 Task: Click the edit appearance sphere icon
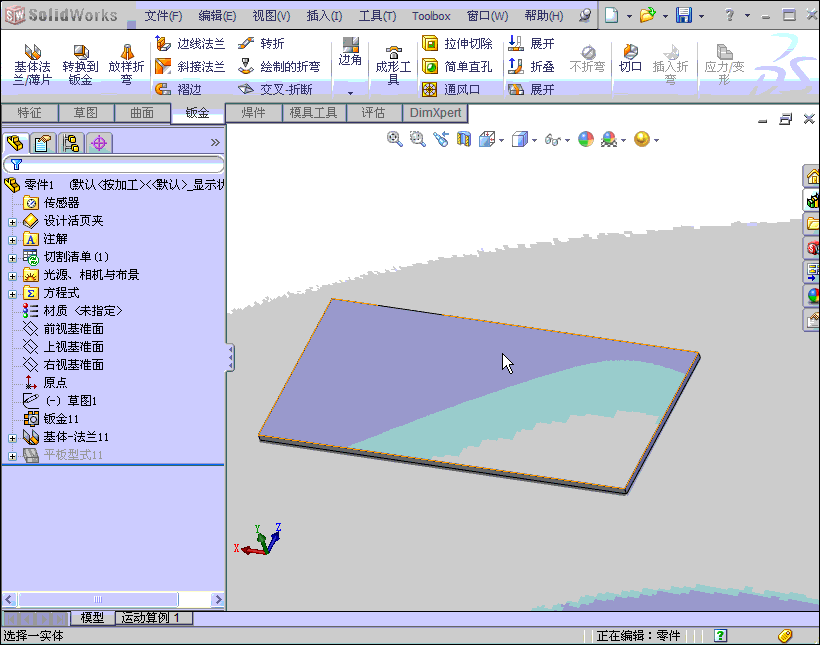(585, 139)
